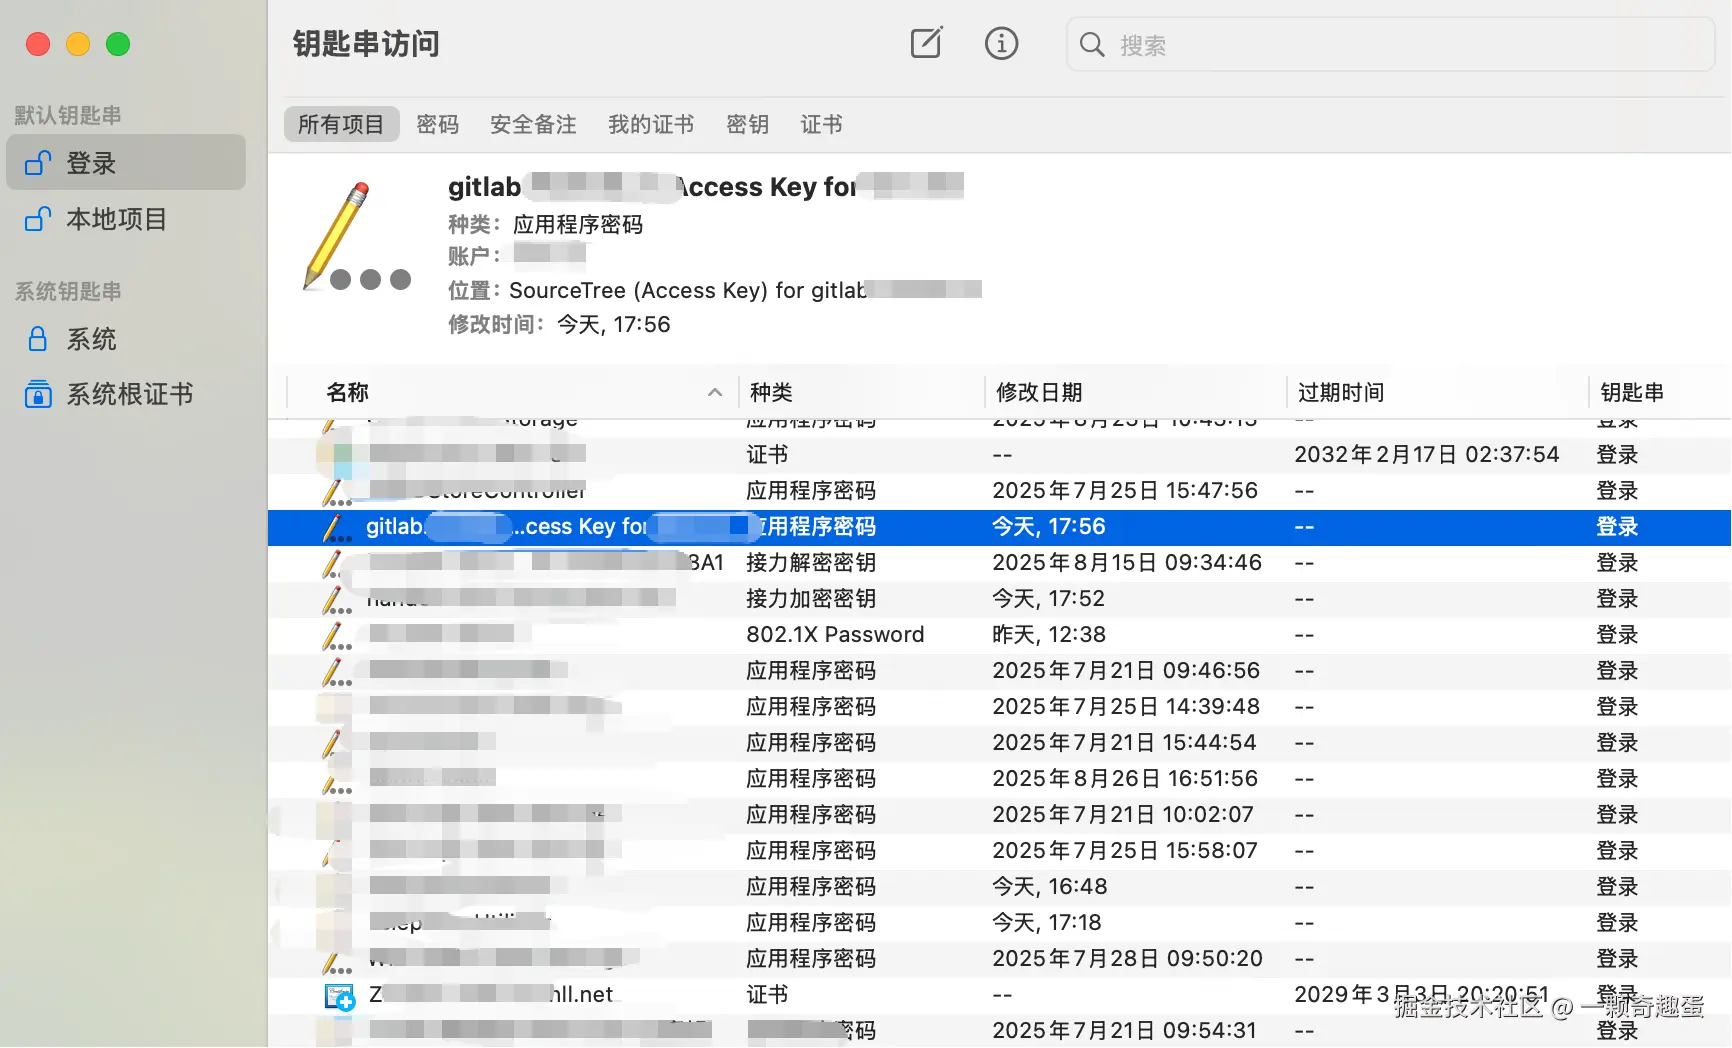
Task: Click the lock icon beside 系统
Action: (38, 339)
